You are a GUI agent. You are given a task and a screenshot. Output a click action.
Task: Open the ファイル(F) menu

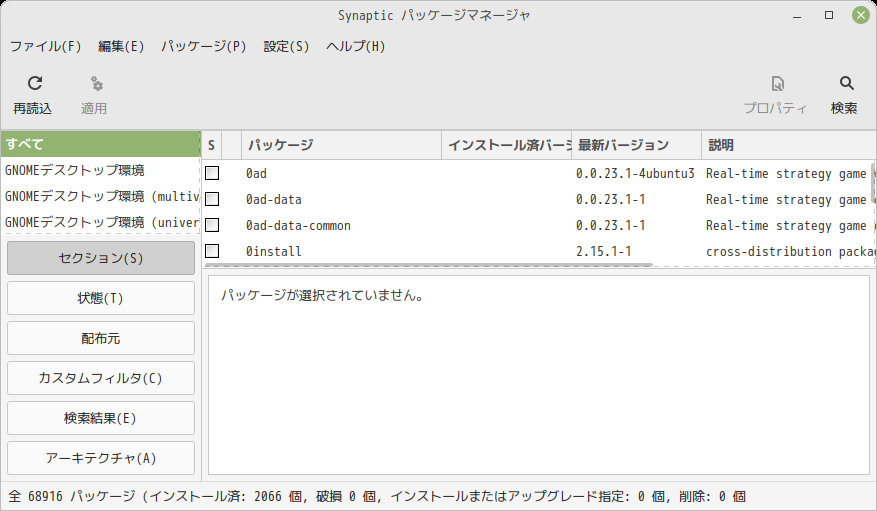[45, 46]
